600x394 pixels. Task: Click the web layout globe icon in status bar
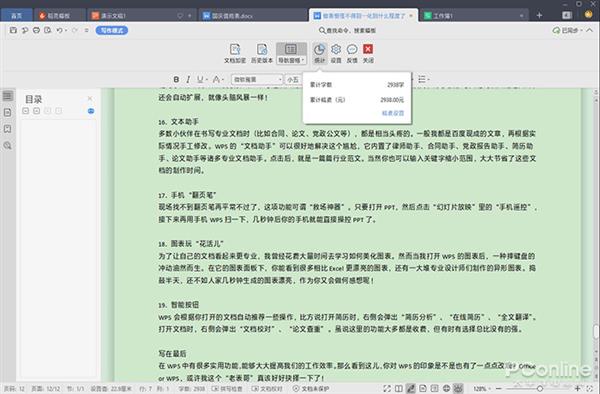click(x=446, y=389)
